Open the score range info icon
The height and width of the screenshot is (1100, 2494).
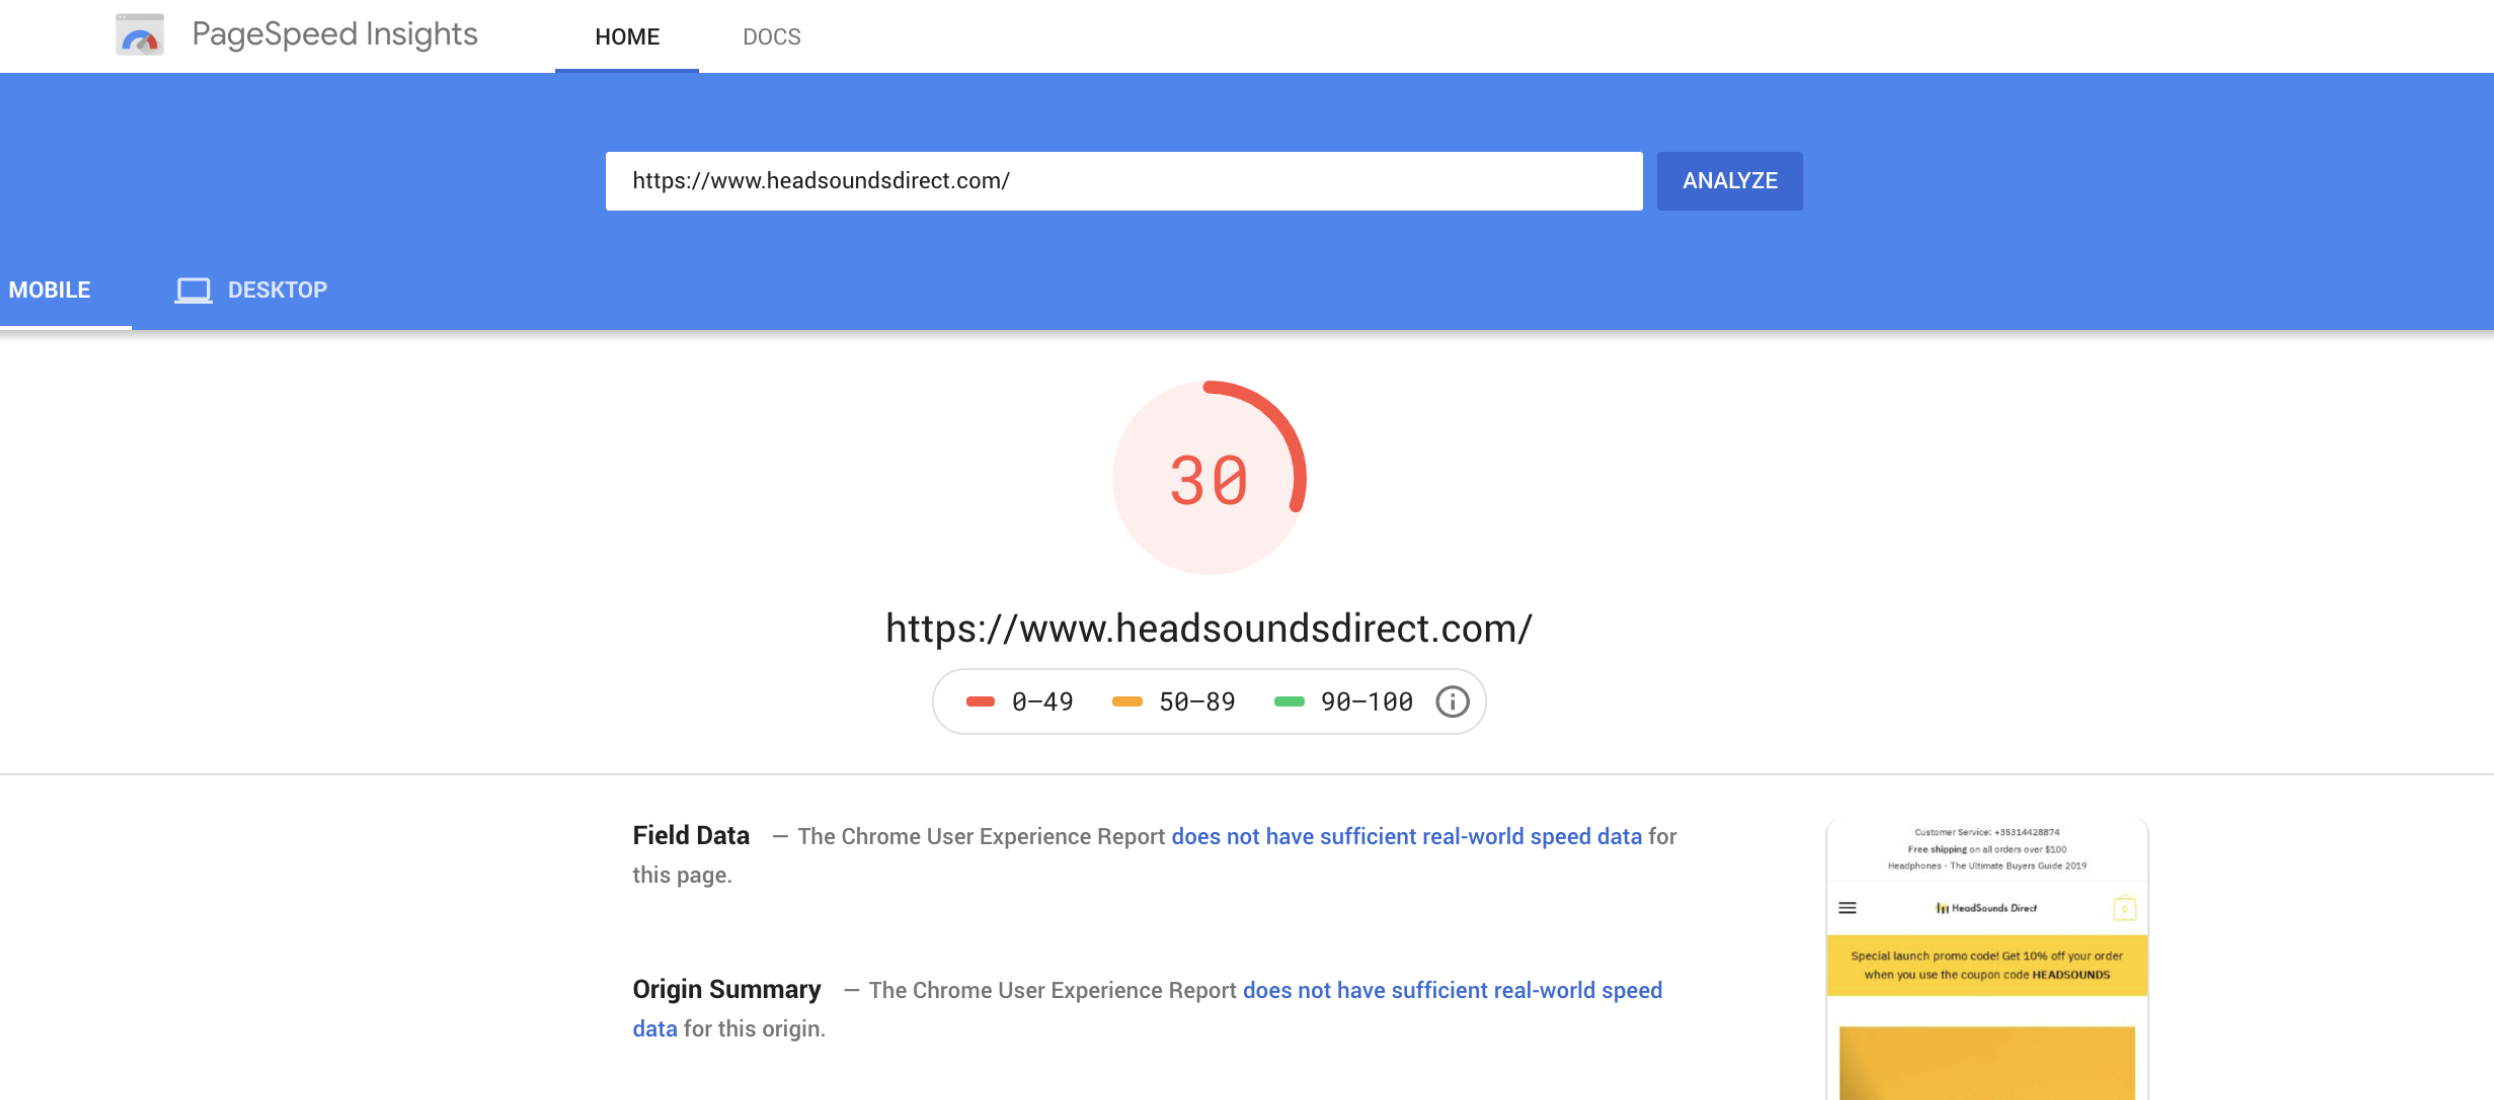point(1452,702)
